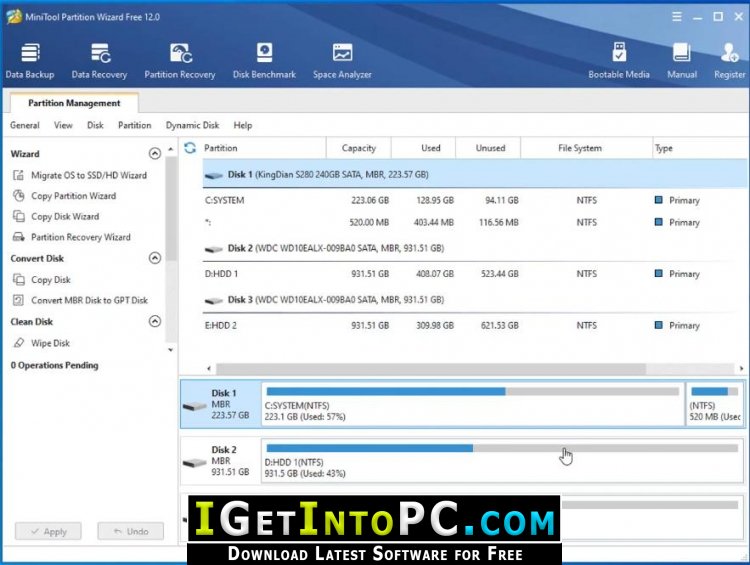
Task: Click the Disk 3 drive icon in list header
Action: tap(213, 300)
